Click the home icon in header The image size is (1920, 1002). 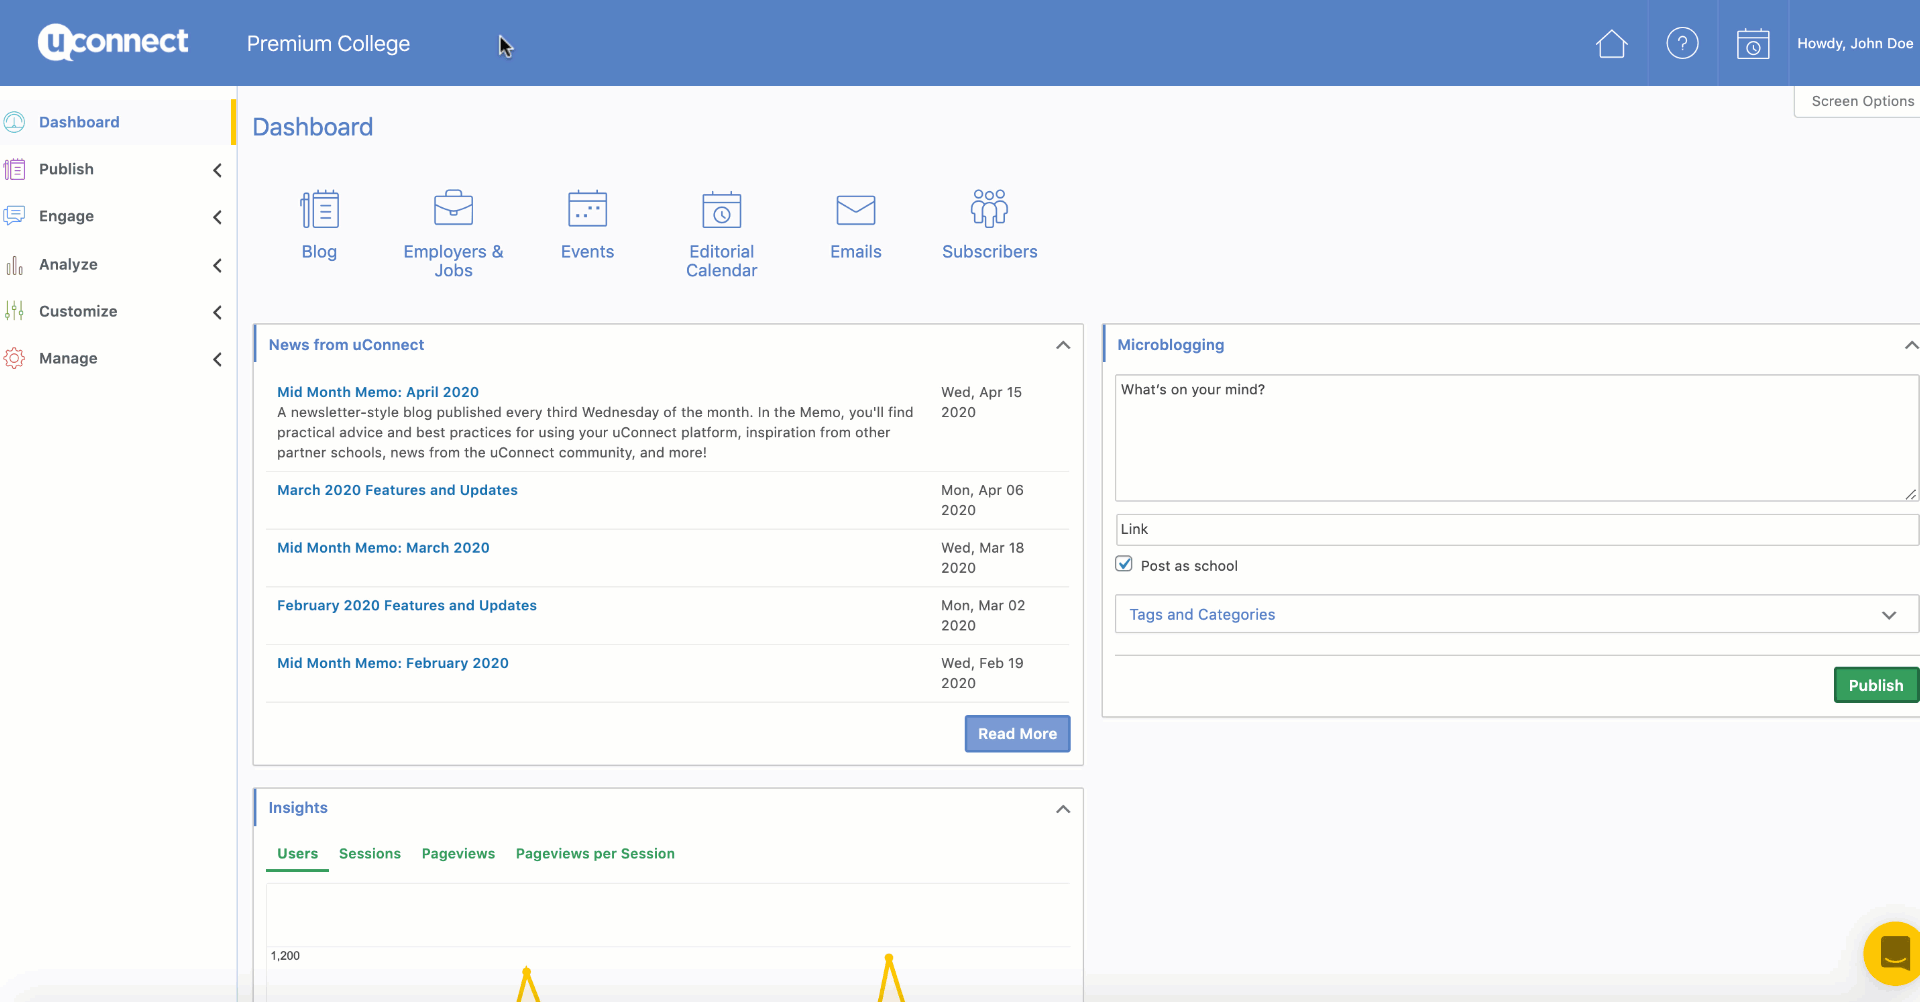pos(1611,44)
